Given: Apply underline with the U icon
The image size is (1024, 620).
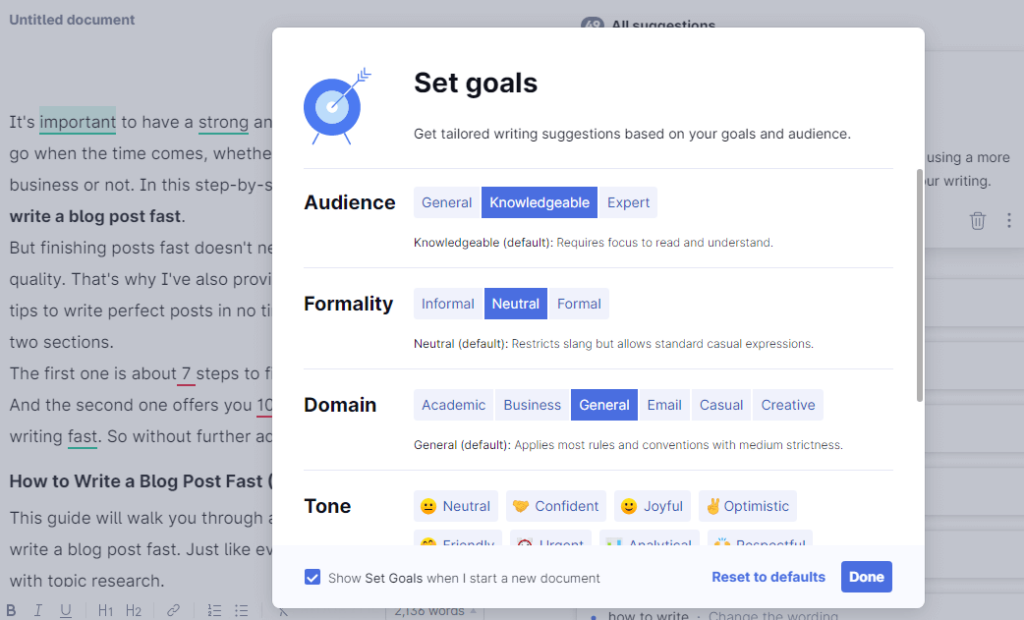Looking at the screenshot, I should coord(65,611).
